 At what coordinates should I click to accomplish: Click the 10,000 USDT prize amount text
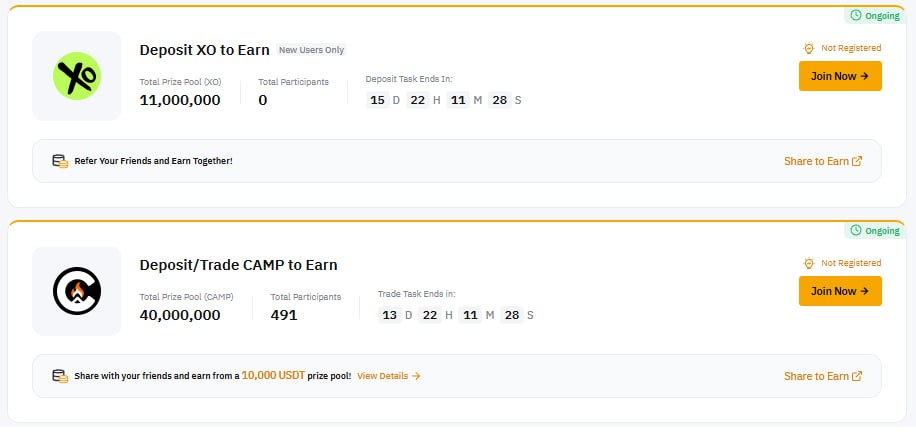[273, 375]
